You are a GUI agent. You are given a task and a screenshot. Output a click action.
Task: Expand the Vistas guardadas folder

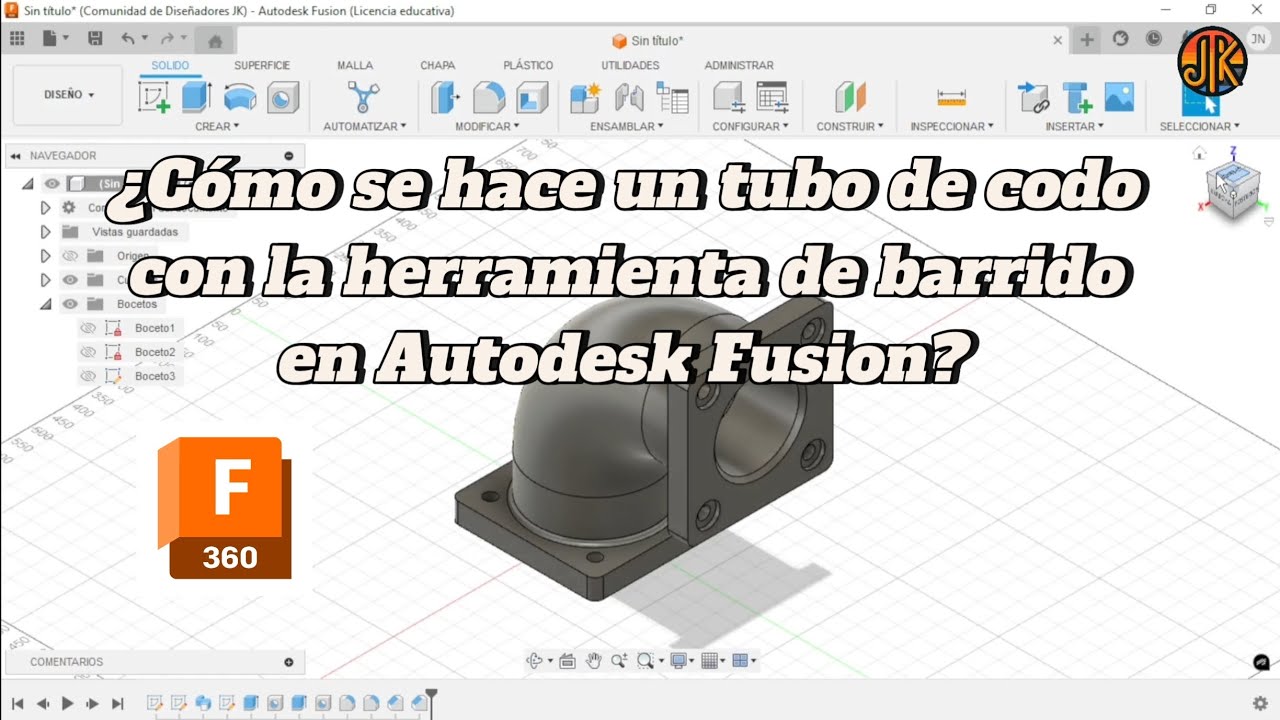click(45, 232)
